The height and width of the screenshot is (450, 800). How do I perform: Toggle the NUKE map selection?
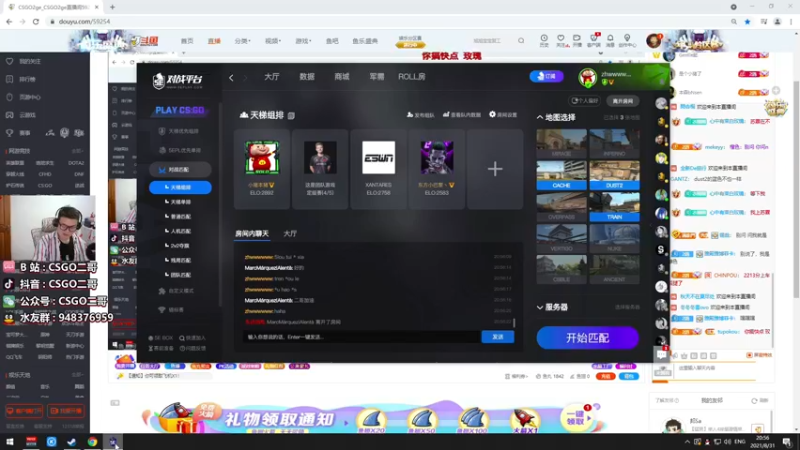614,238
